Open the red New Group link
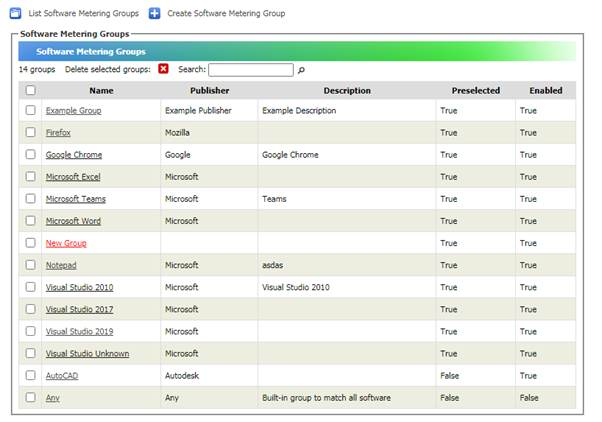The width and height of the screenshot is (602, 422). click(66, 243)
